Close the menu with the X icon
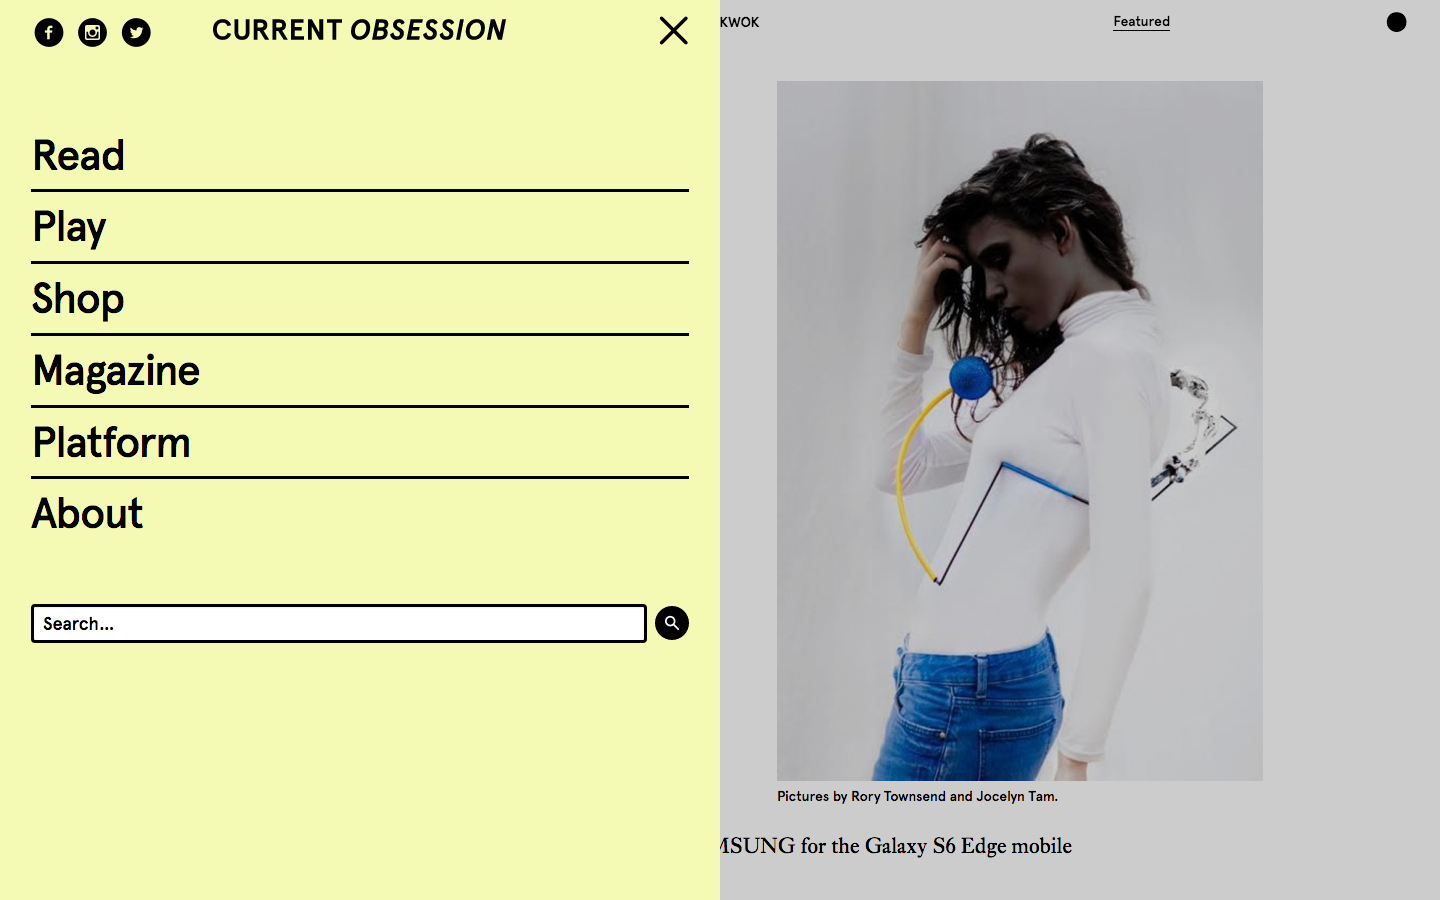Screen dimensions: 1440x900 click(674, 31)
